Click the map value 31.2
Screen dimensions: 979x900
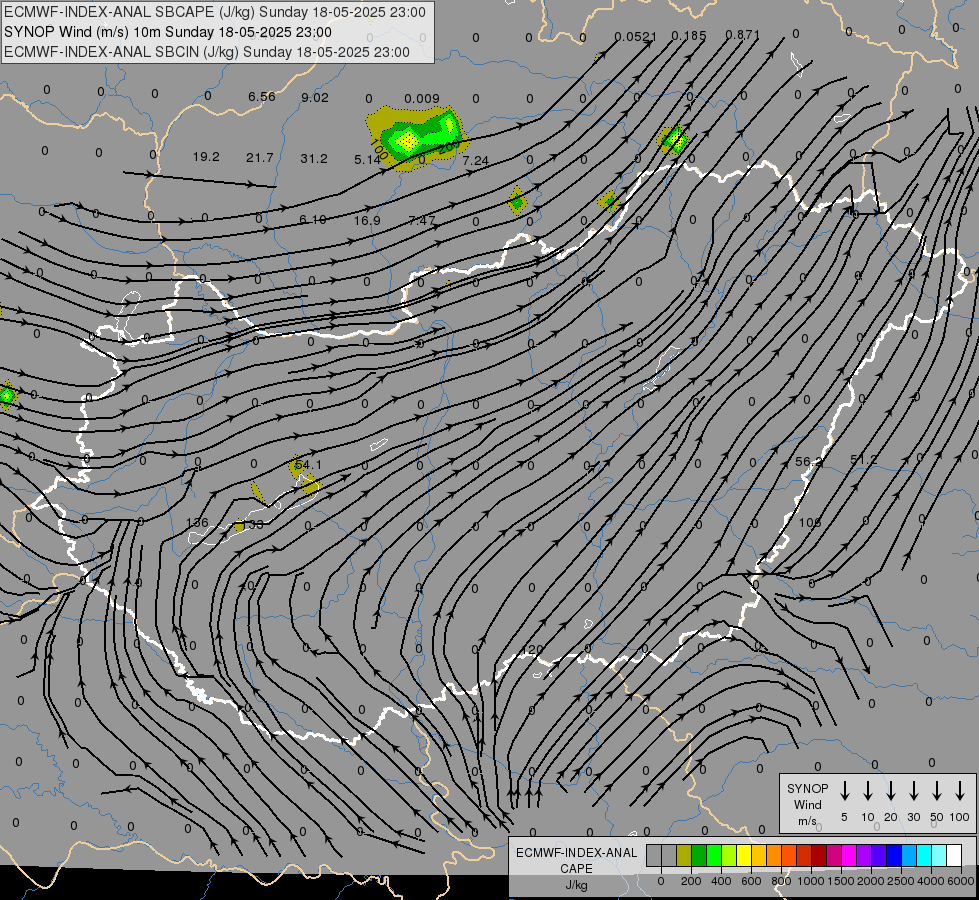[314, 159]
